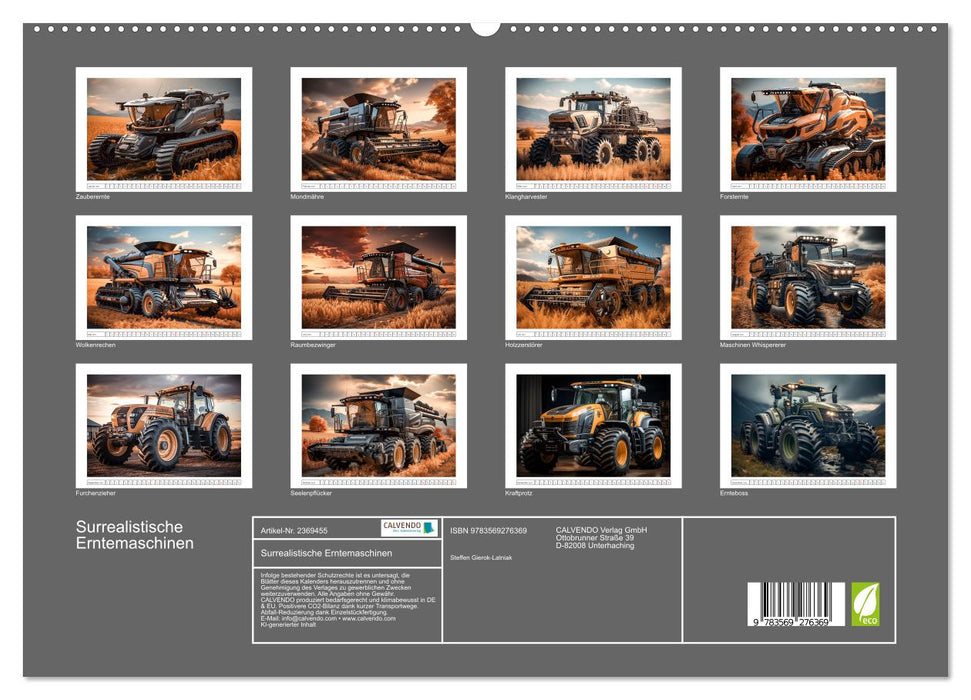Click the caption 'Seelenpflücker'
971x700 pixels.
311,493
